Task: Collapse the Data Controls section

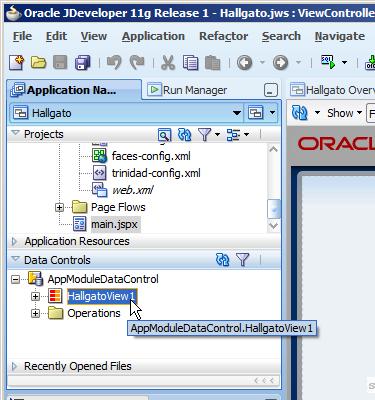Action: pyautogui.click(x=15, y=259)
